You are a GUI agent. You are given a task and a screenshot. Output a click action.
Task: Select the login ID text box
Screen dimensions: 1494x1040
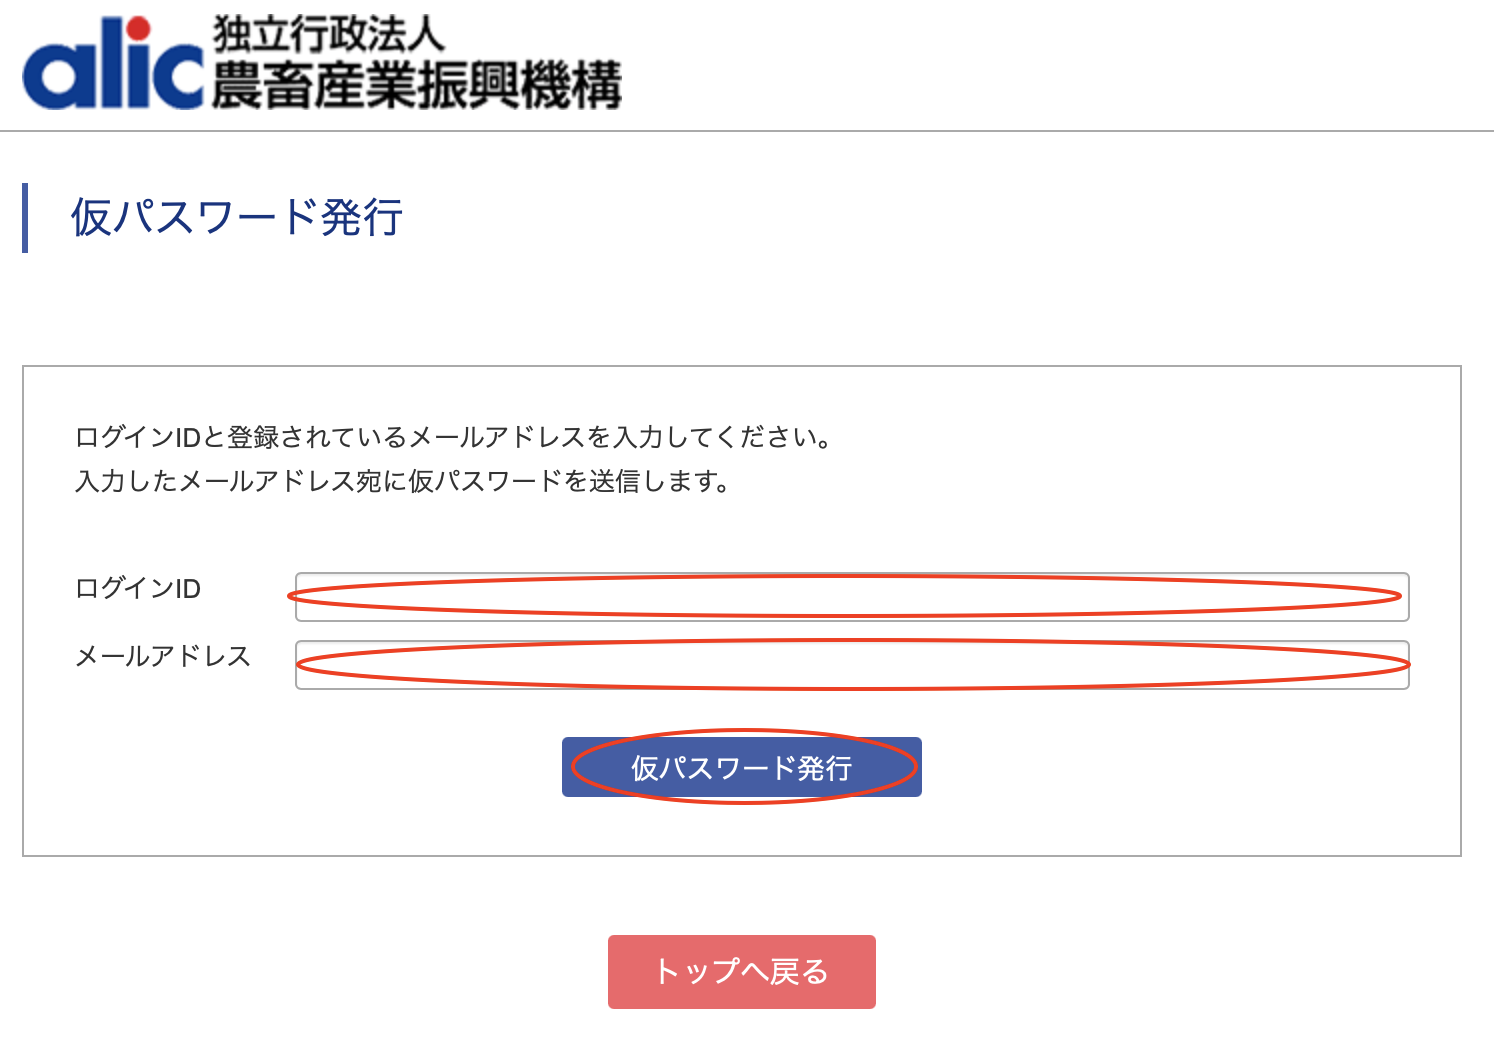[x=852, y=597]
